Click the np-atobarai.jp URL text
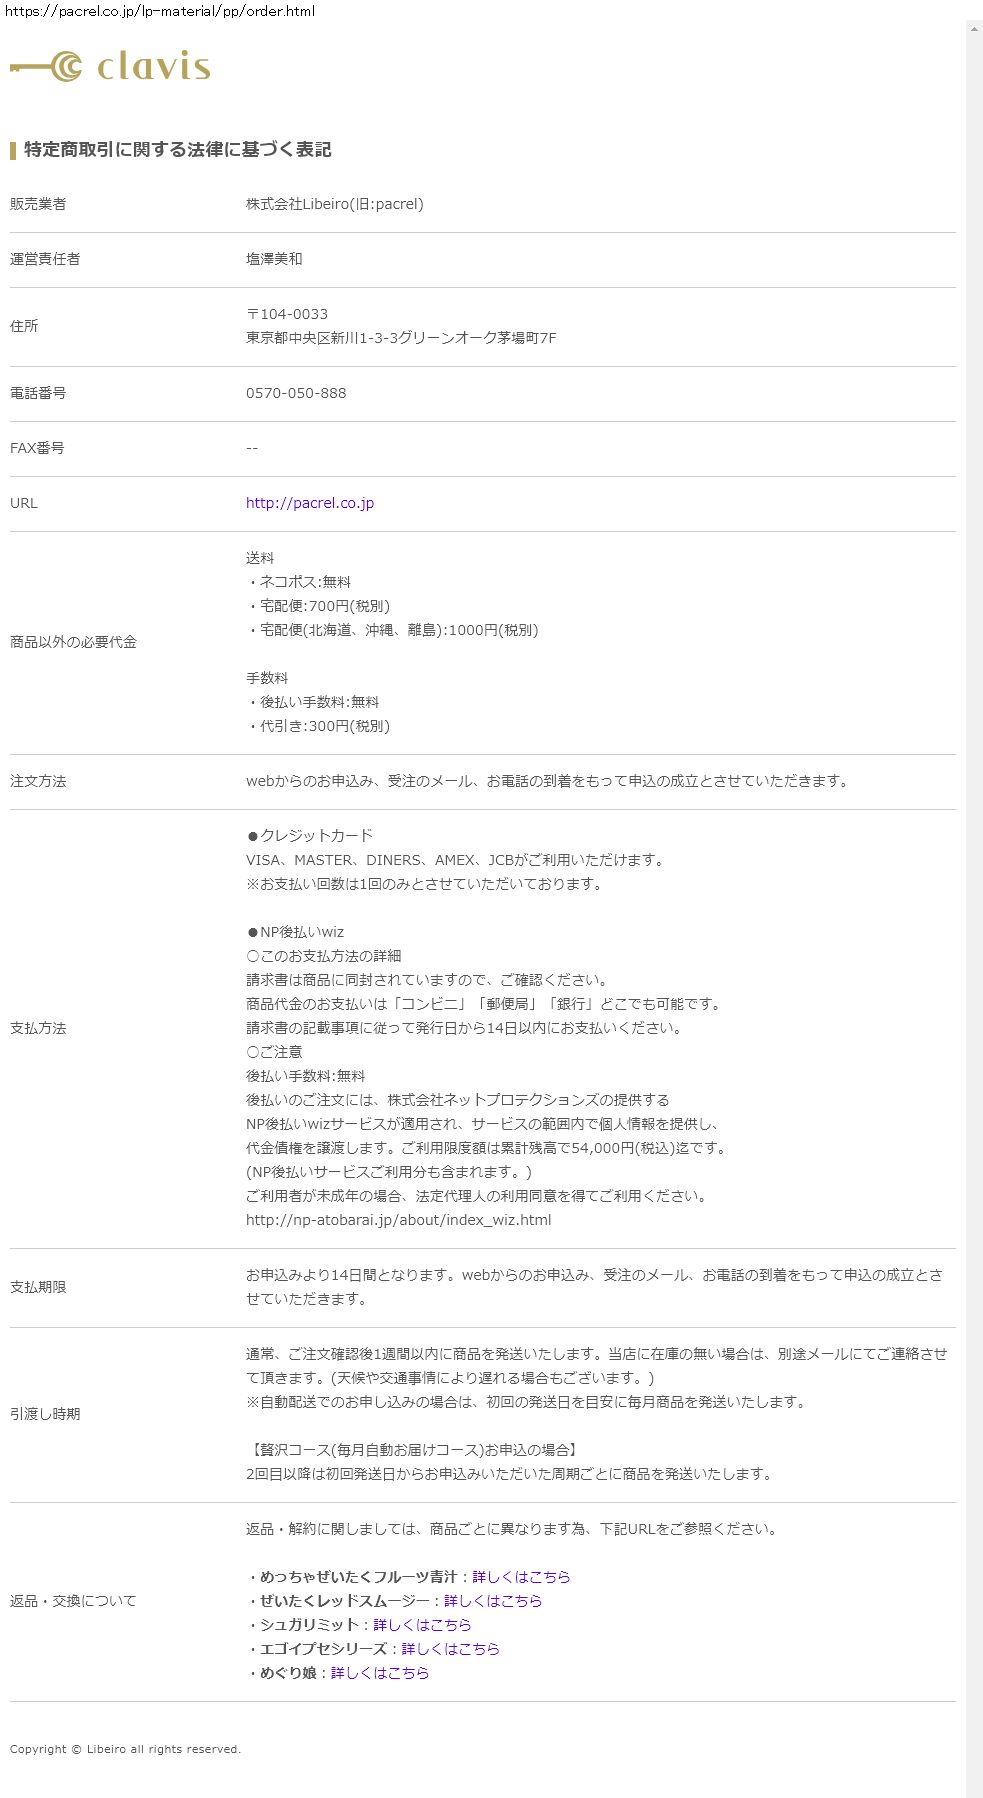Screen dimensions: 983x1798 [398, 1220]
